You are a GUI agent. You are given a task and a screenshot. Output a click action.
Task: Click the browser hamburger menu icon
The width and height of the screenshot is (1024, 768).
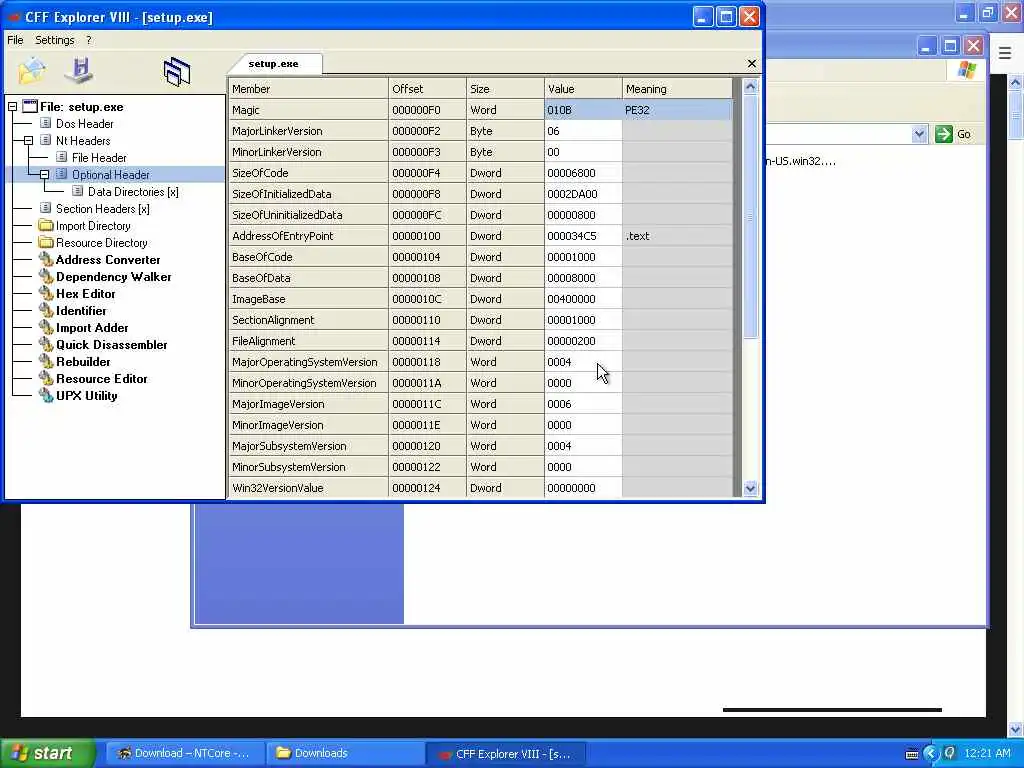click(x=1005, y=52)
